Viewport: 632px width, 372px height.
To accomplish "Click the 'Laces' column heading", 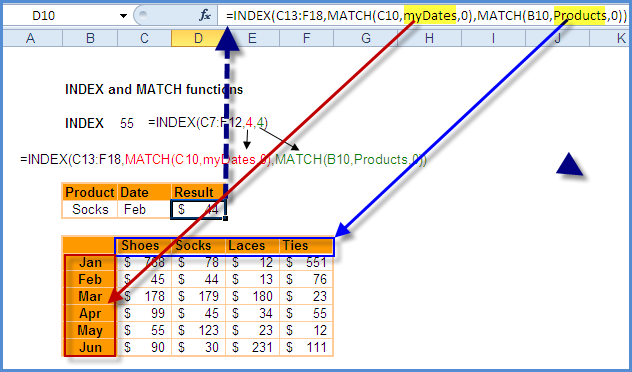I will click(252, 245).
